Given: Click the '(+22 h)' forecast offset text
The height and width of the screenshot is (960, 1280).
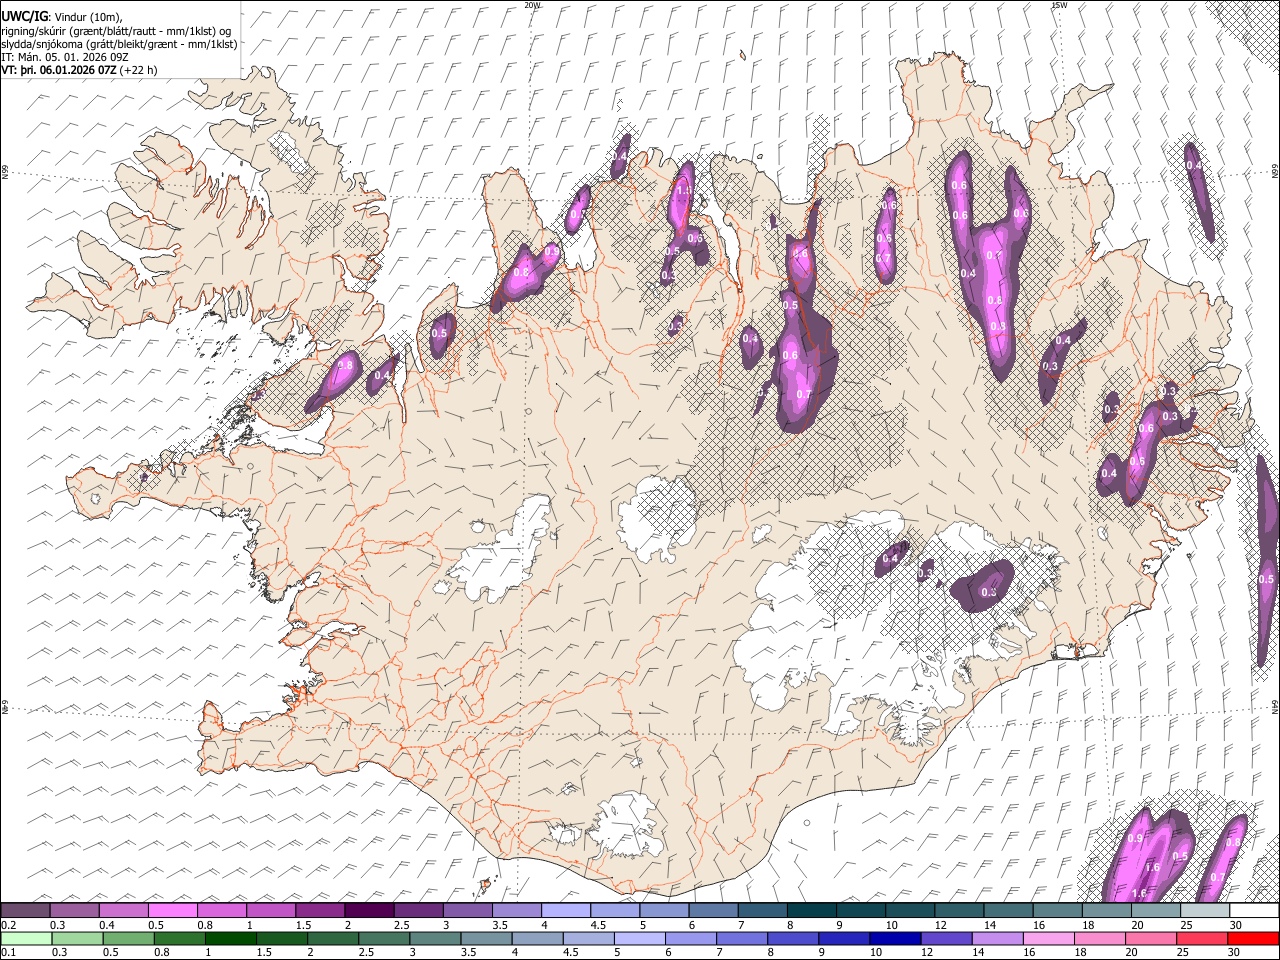Looking at the screenshot, I should (138, 70).
